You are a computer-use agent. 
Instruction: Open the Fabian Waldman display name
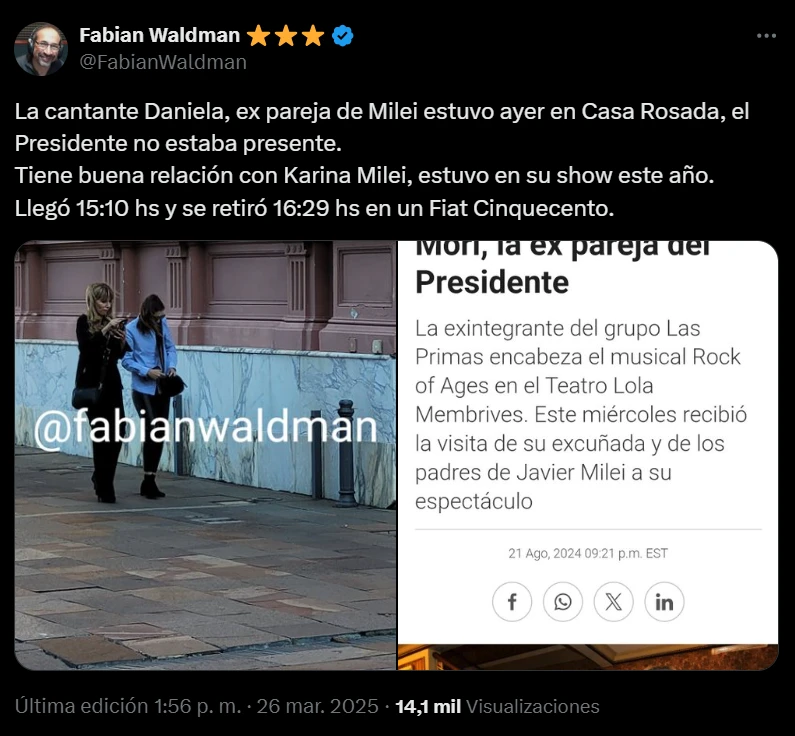coord(160,35)
